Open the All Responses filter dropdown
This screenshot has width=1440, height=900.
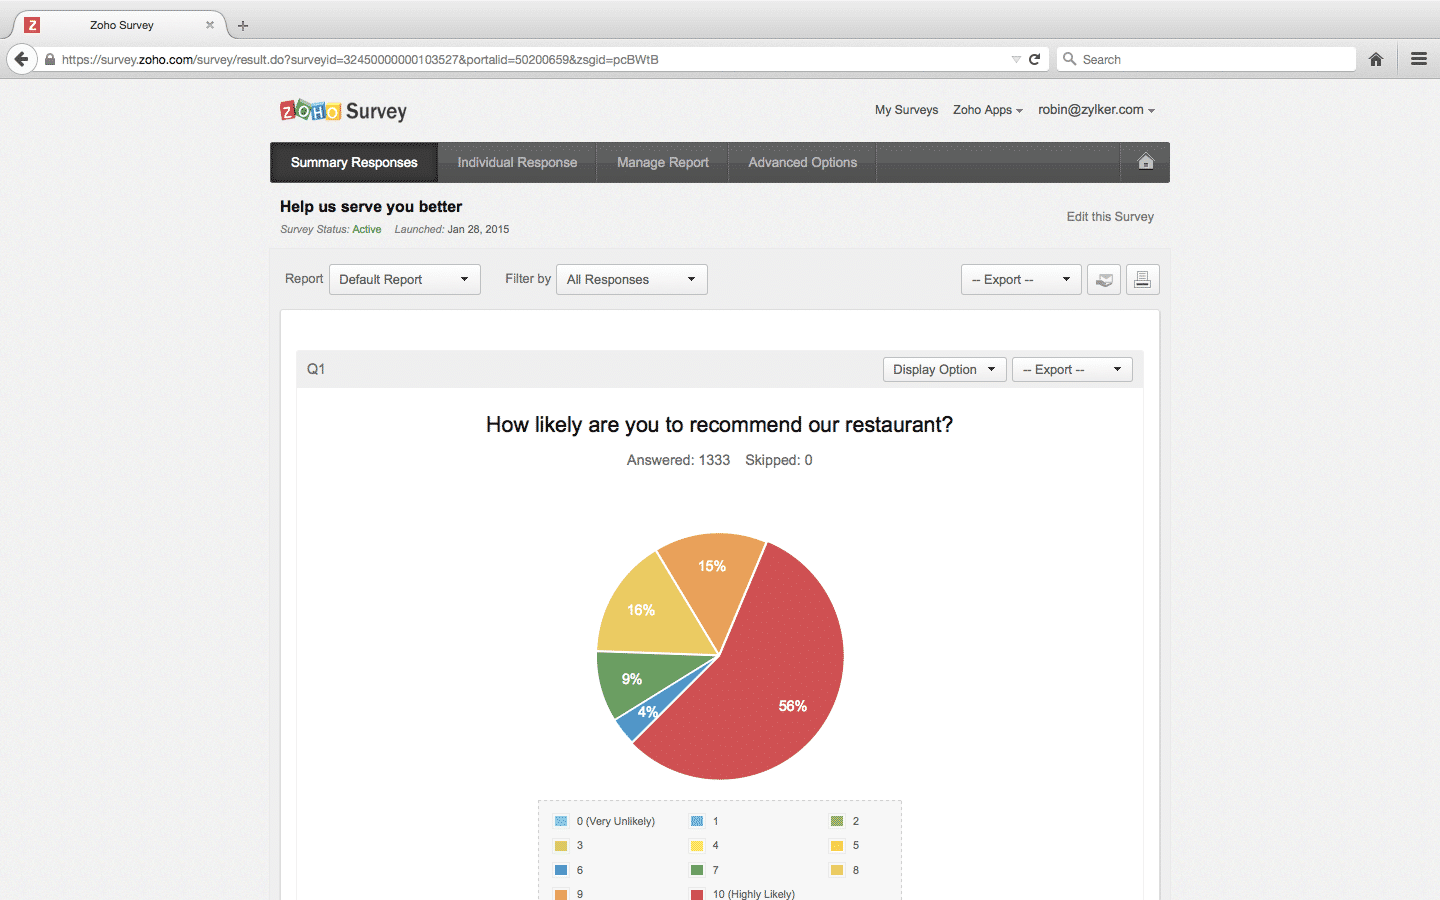(x=632, y=279)
